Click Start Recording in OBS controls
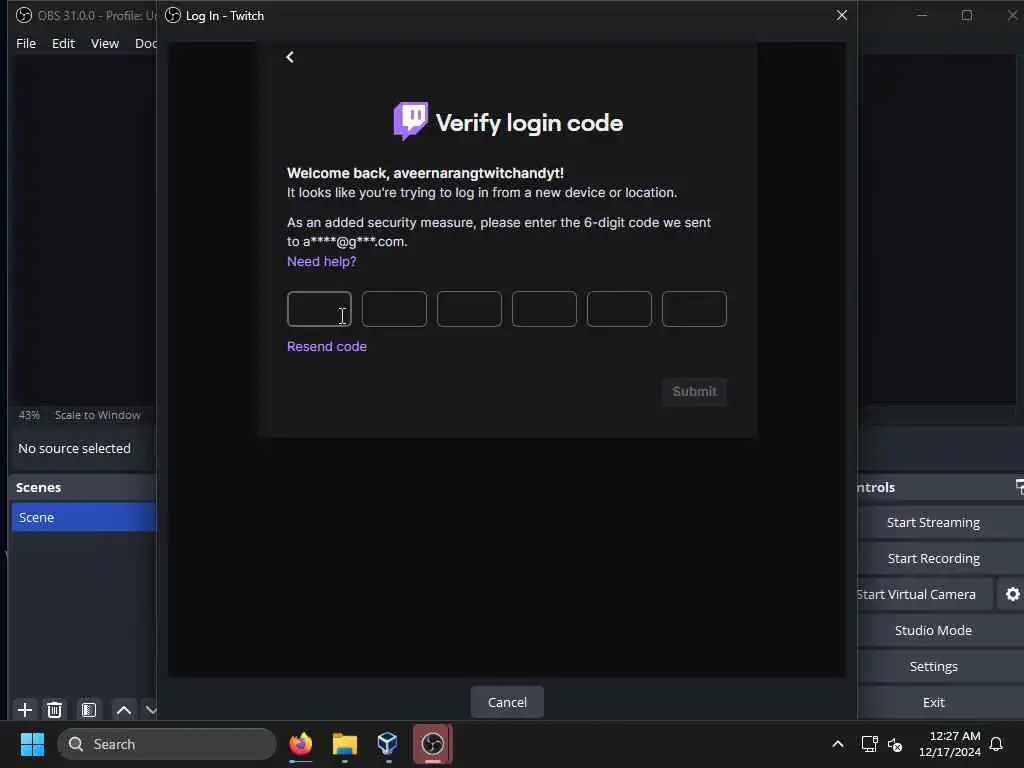 (933, 558)
